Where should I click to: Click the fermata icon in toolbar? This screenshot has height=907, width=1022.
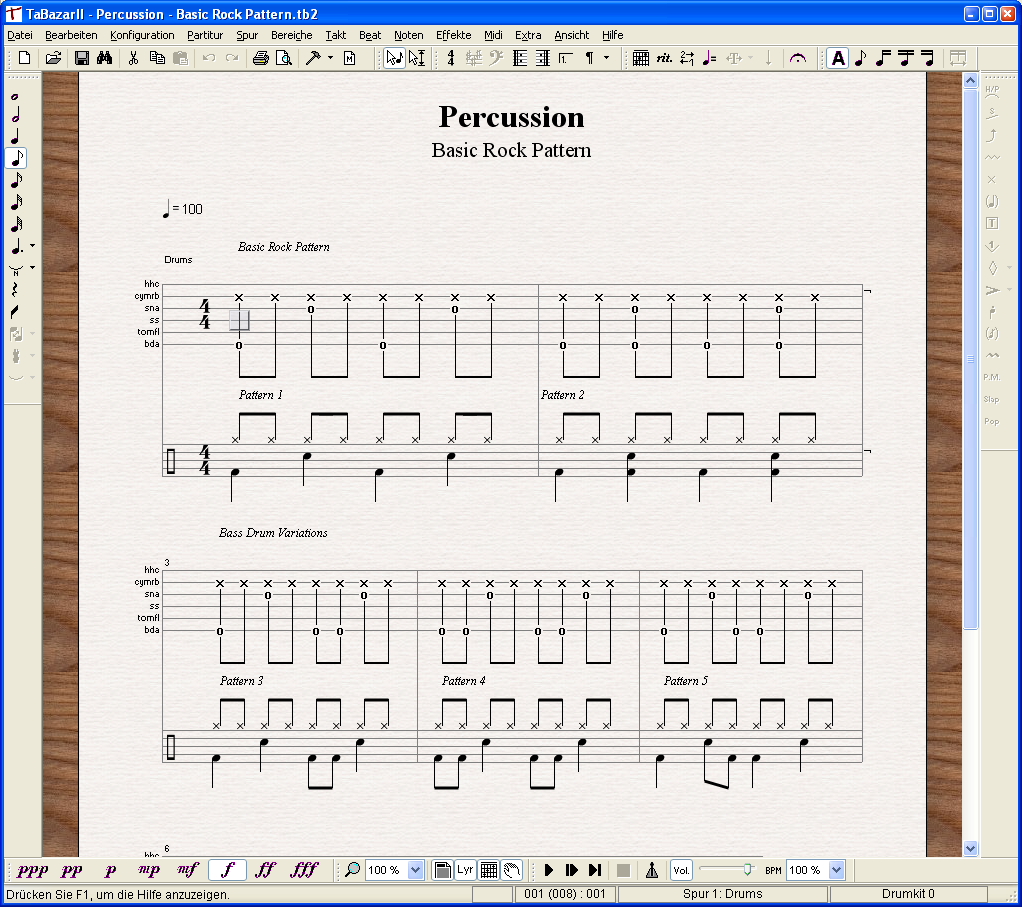tap(797, 58)
